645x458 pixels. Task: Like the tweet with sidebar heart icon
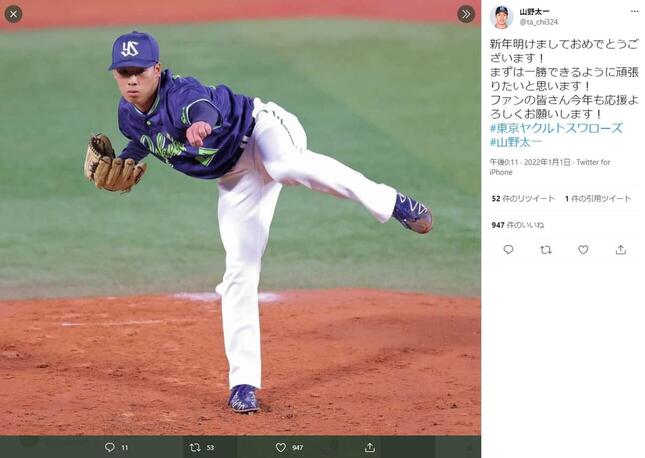pyautogui.click(x=583, y=249)
